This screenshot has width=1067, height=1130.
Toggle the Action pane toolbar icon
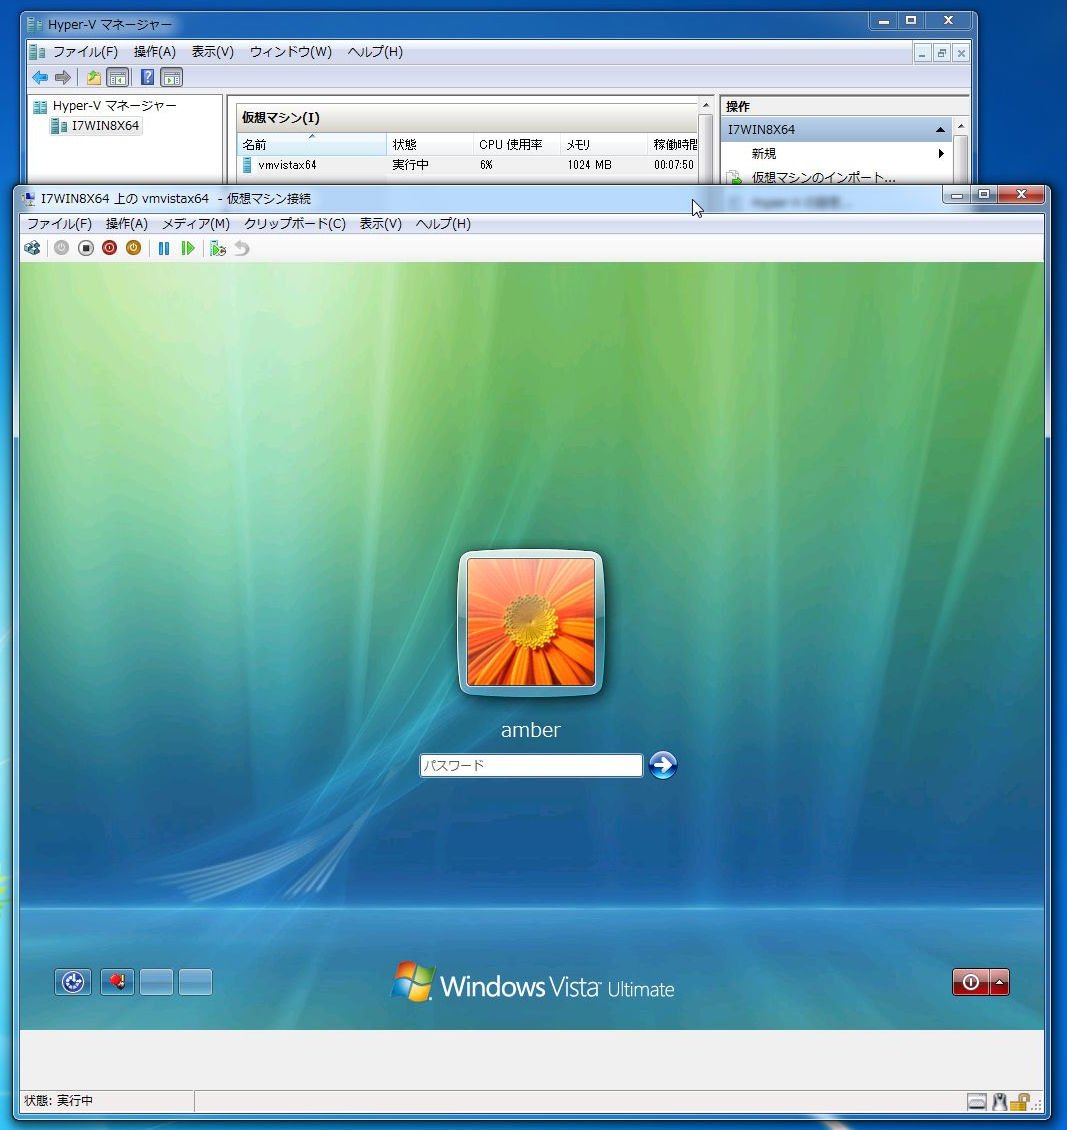click(171, 77)
